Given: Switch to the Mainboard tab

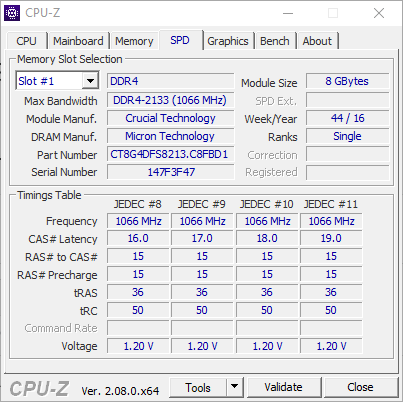Looking at the screenshot, I should point(78,41).
